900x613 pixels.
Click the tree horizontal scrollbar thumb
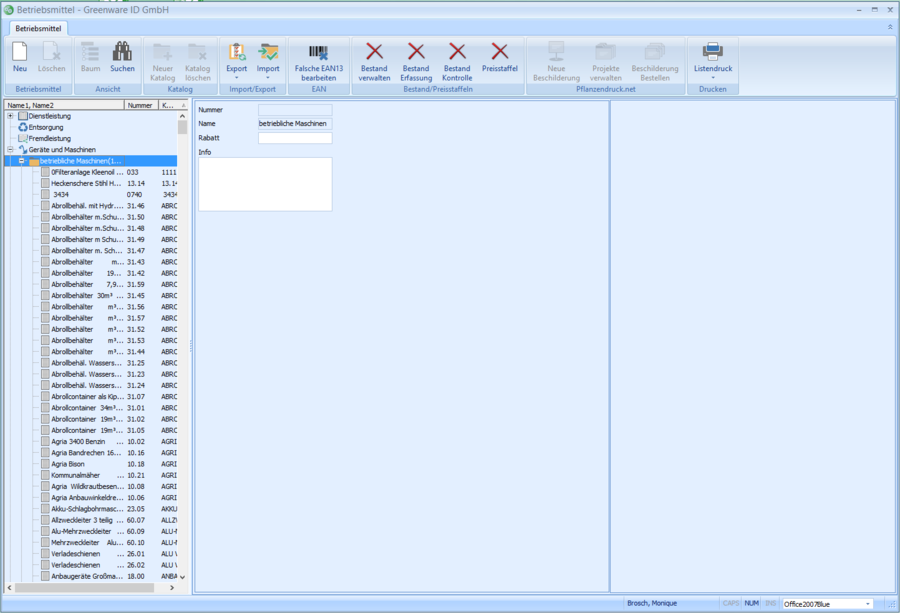[84, 588]
